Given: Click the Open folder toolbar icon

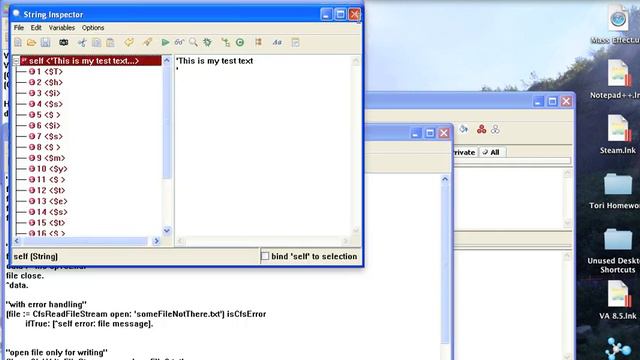Looking at the screenshot, I should 31,42.
